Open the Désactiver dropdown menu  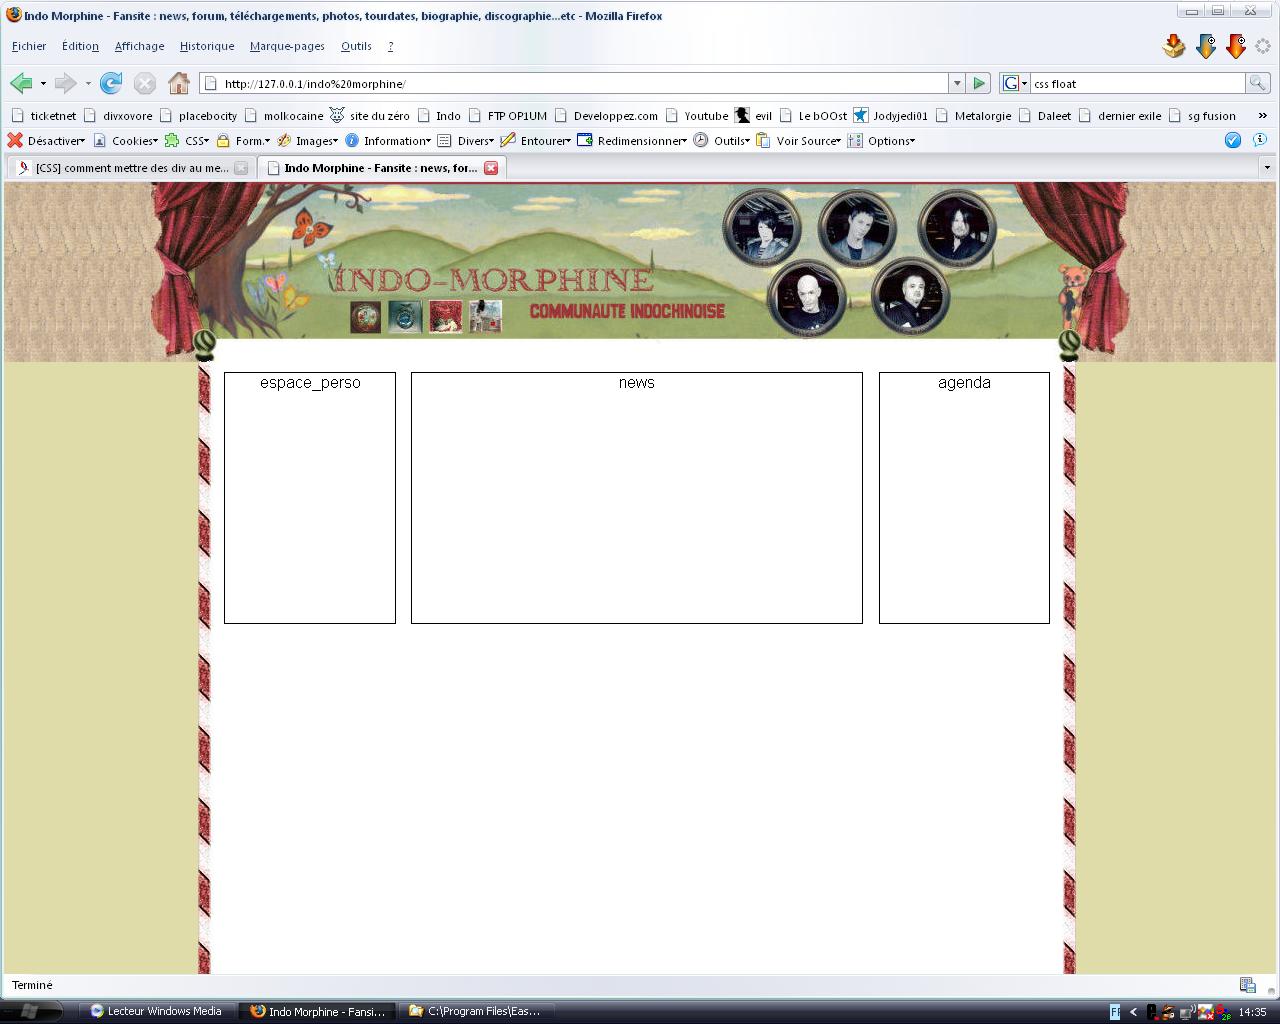pyautogui.click(x=46, y=140)
